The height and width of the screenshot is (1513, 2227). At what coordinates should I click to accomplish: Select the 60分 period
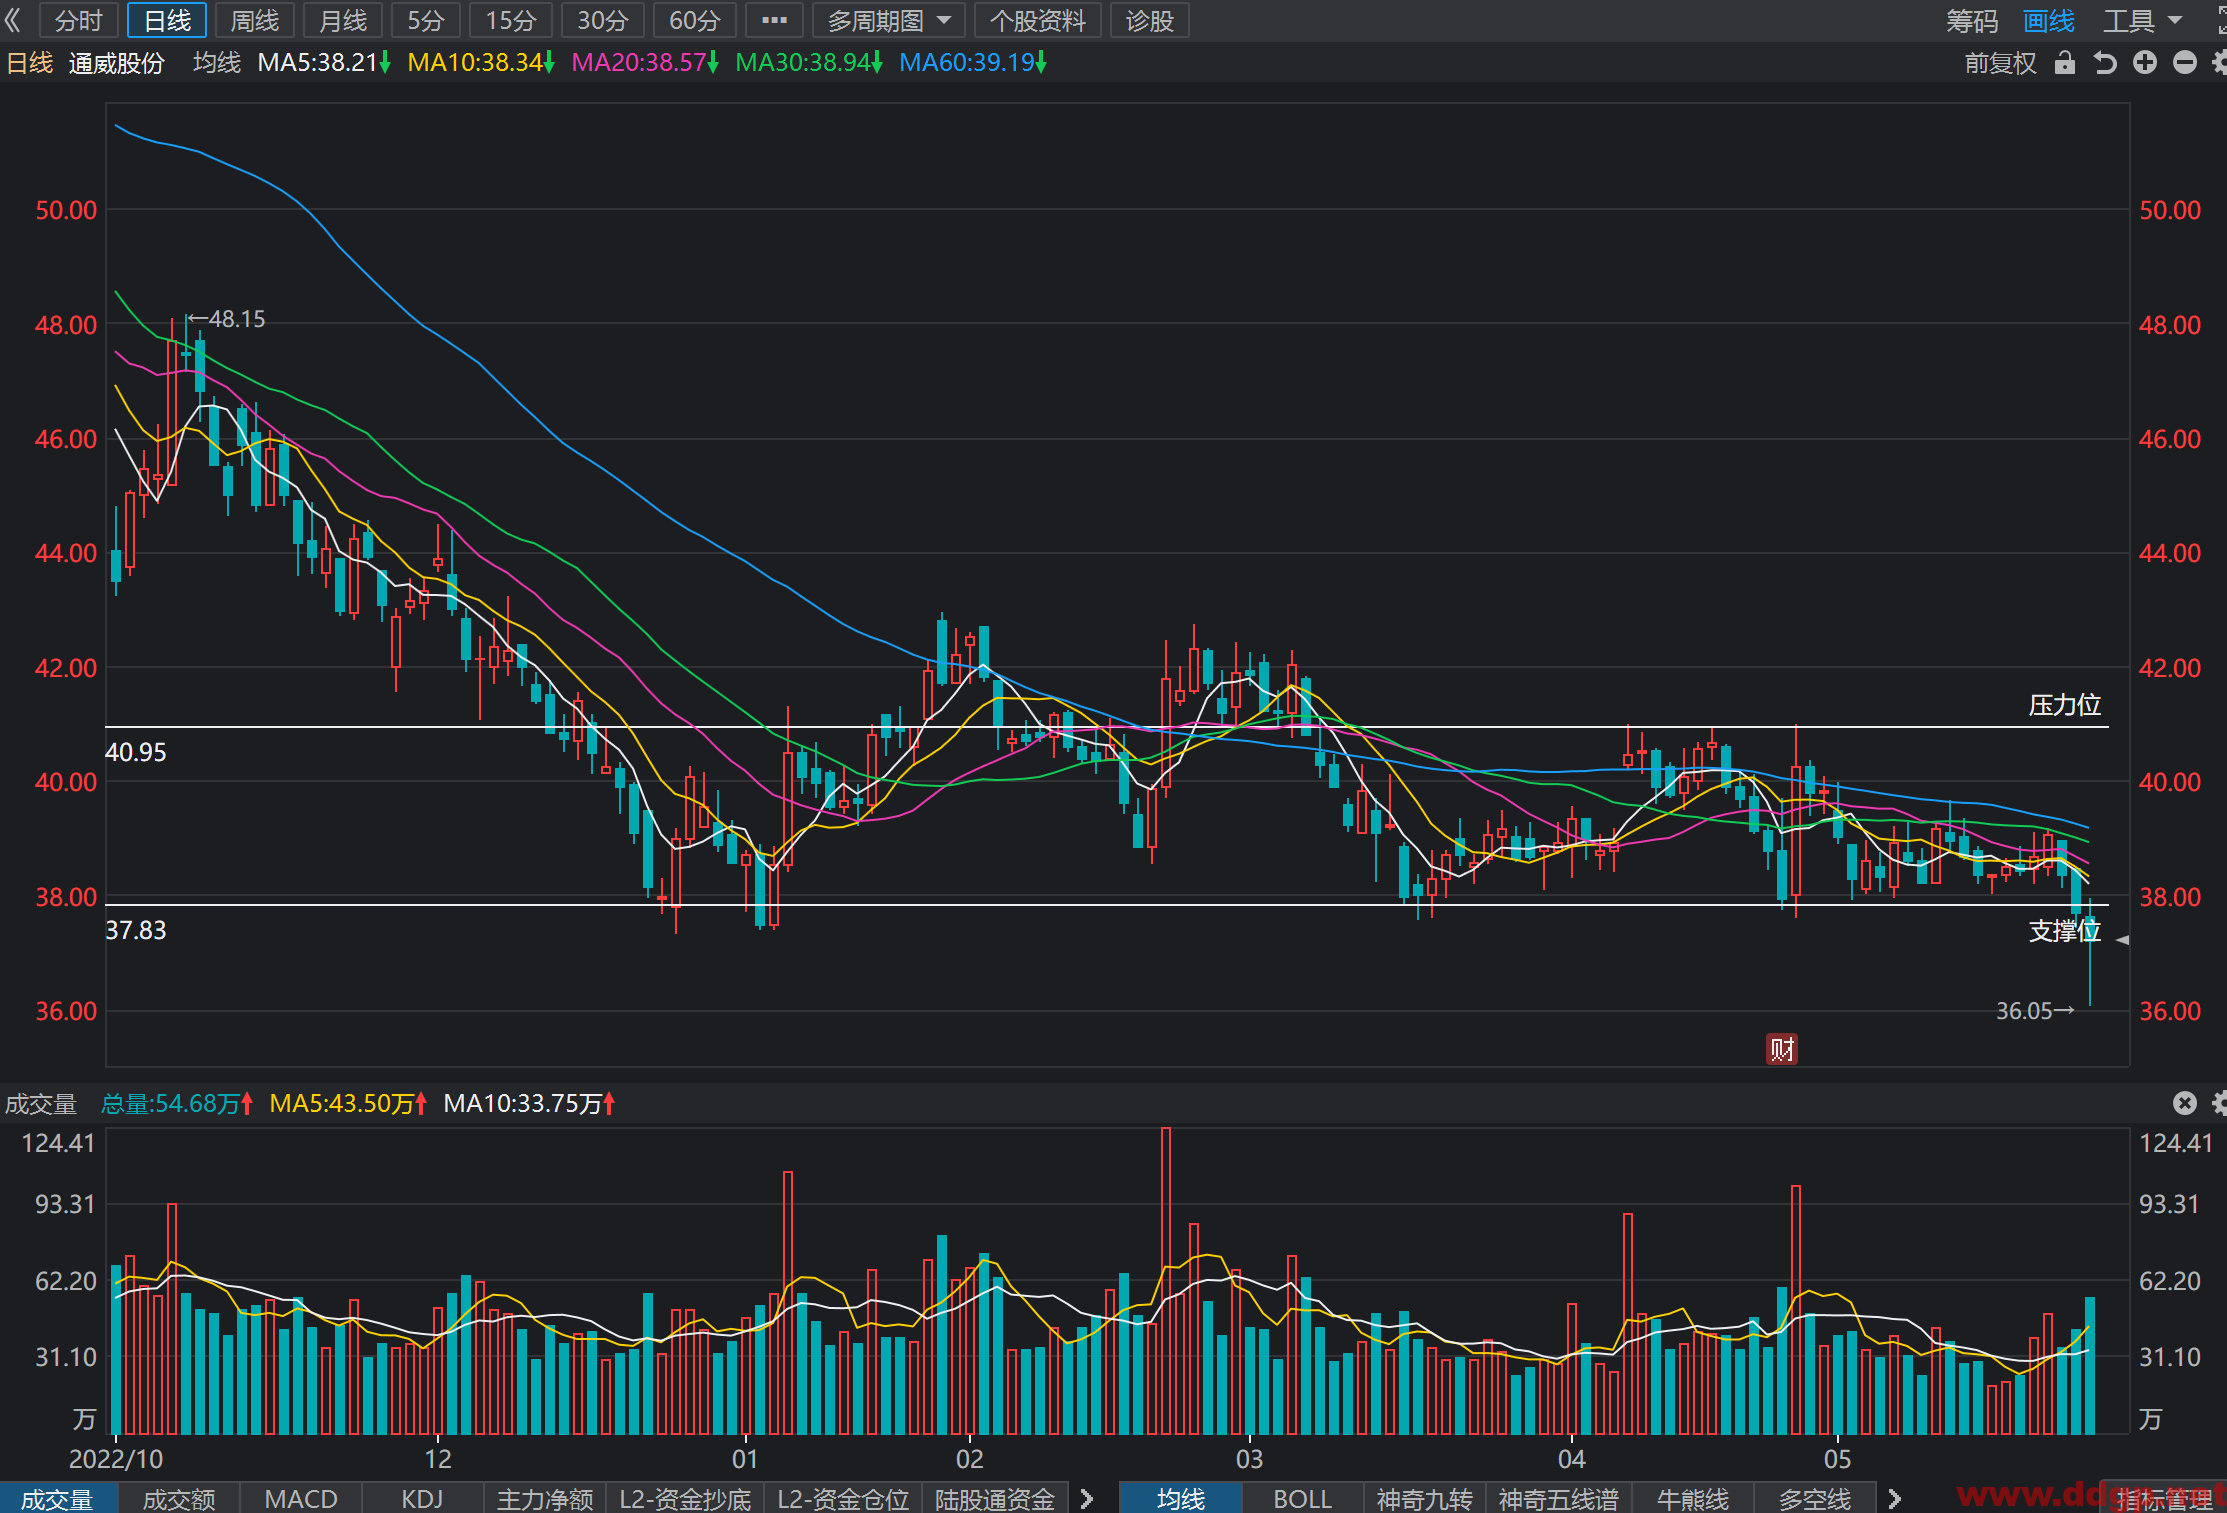tap(695, 20)
